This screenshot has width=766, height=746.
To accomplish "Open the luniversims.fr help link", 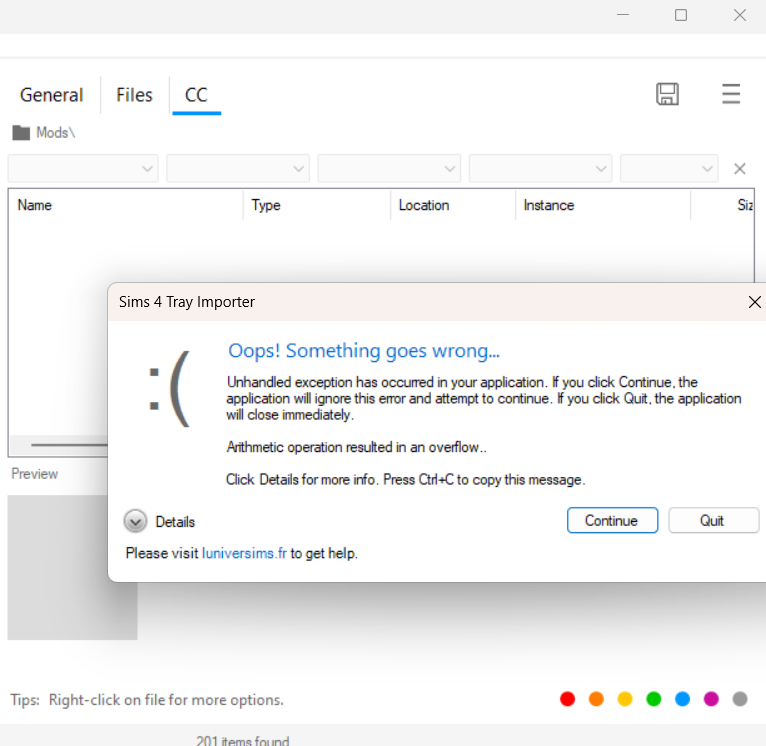I will tap(244, 553).
